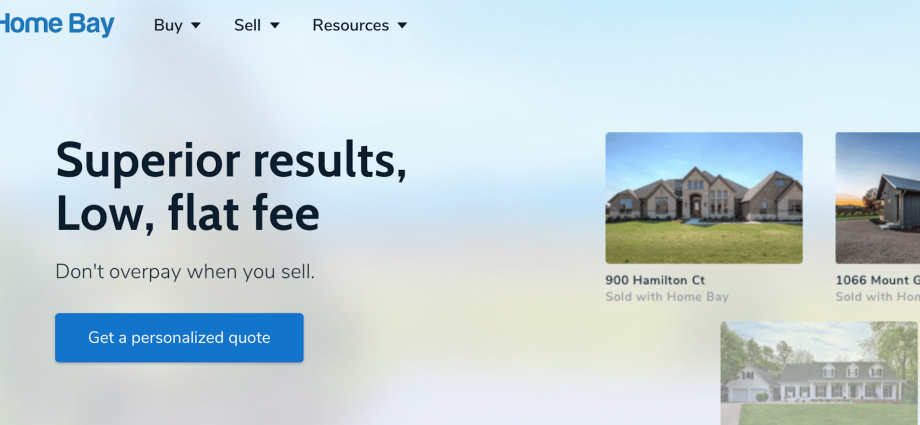Click Get a personalized quote button
920x425 pixels.
click(179, 338)
